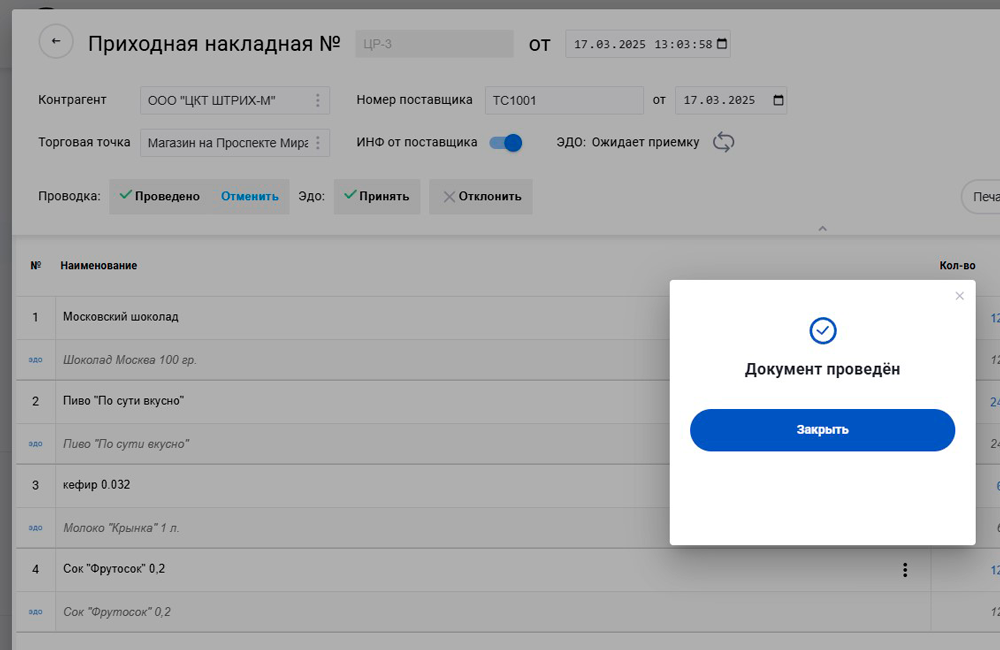The image size is (1000, 650).
Task: Click the EDO refresh sync icon
Action: pos(723,142)
